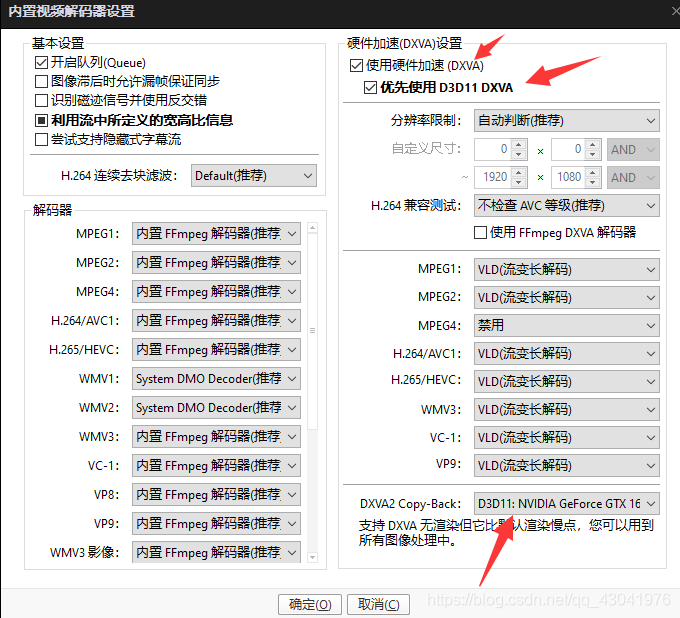Click the 1920 width field
680x618 pixels.
(x=494, y=177)
